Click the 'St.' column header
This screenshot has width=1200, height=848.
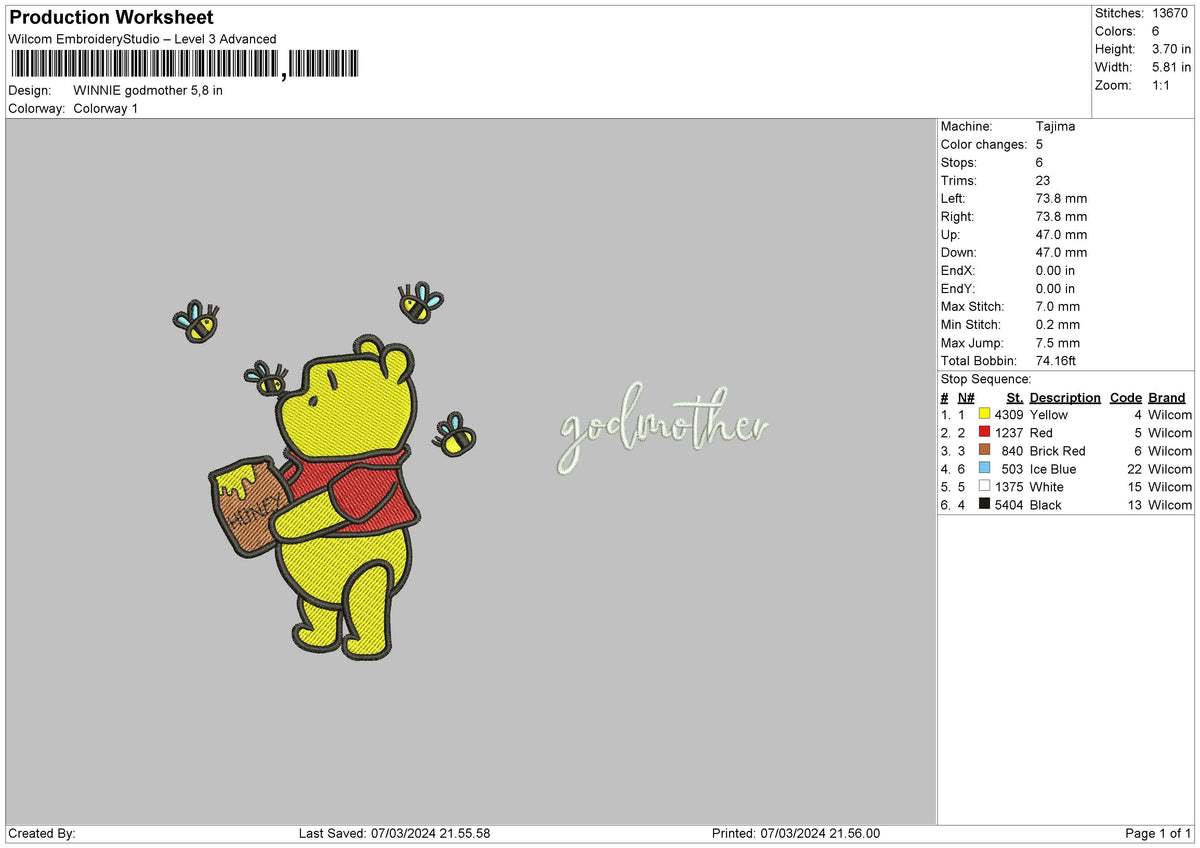pyautogui.click(x=1015, y=397)
